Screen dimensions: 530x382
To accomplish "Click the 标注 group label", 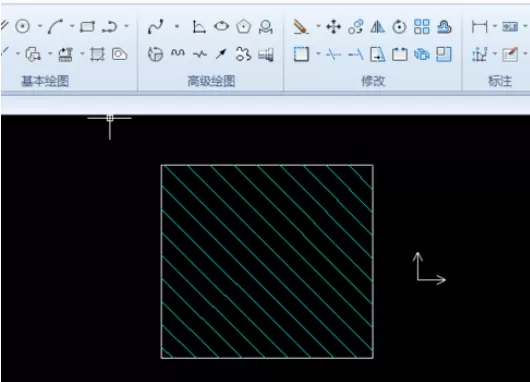I will click(500, 81).
